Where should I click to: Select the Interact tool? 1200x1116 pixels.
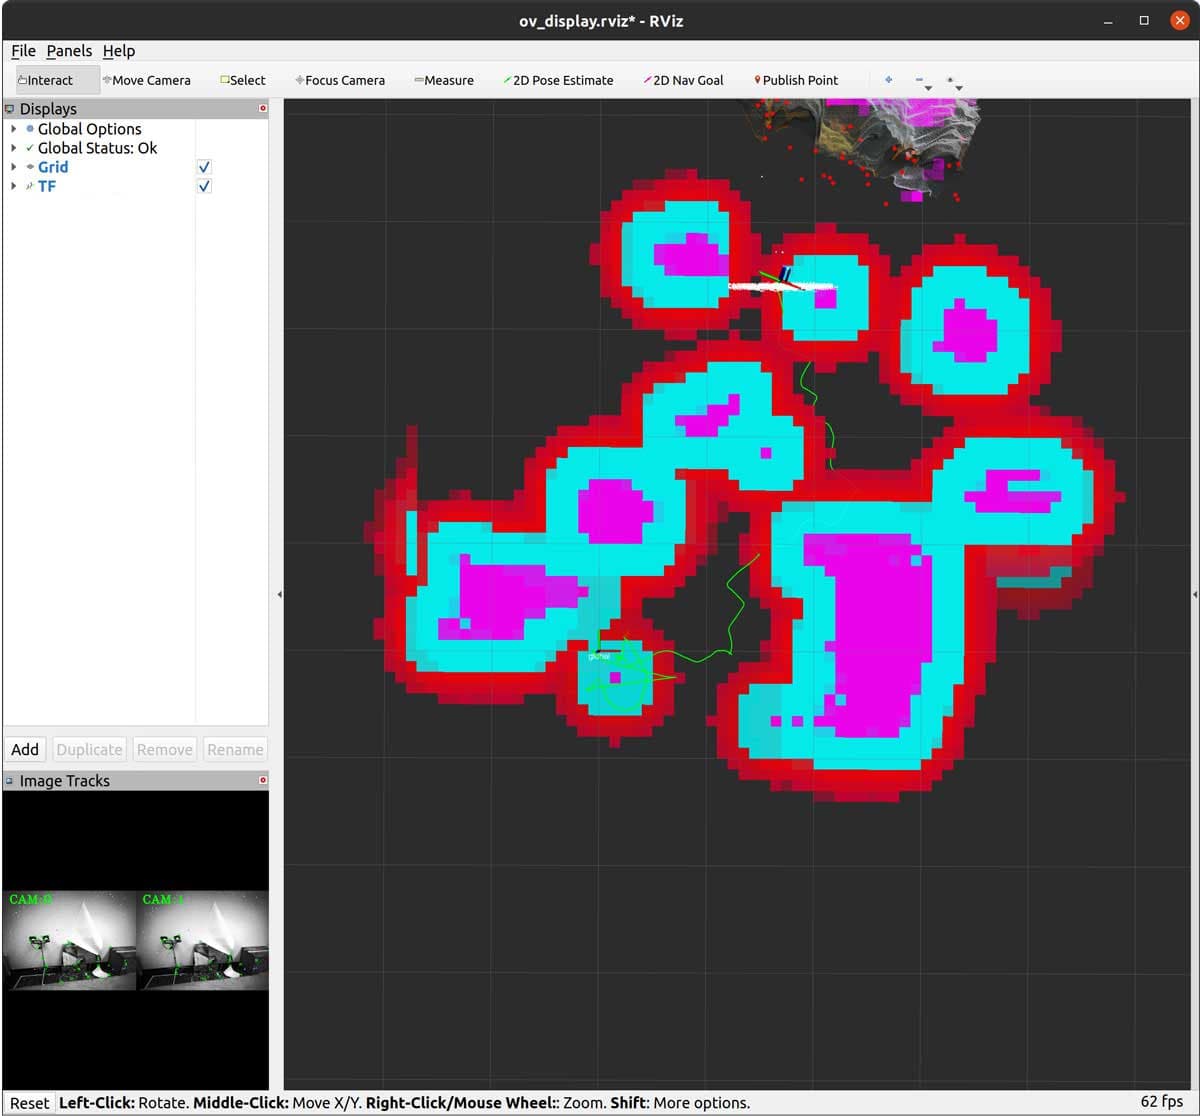pyautogui.click(x=48, y=80)
